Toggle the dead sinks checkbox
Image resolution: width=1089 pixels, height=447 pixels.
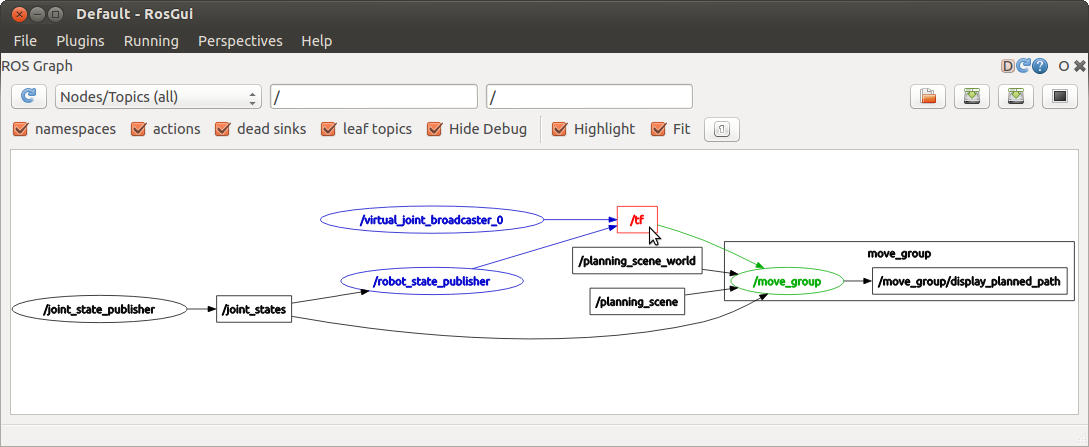[x=223, y=129]
